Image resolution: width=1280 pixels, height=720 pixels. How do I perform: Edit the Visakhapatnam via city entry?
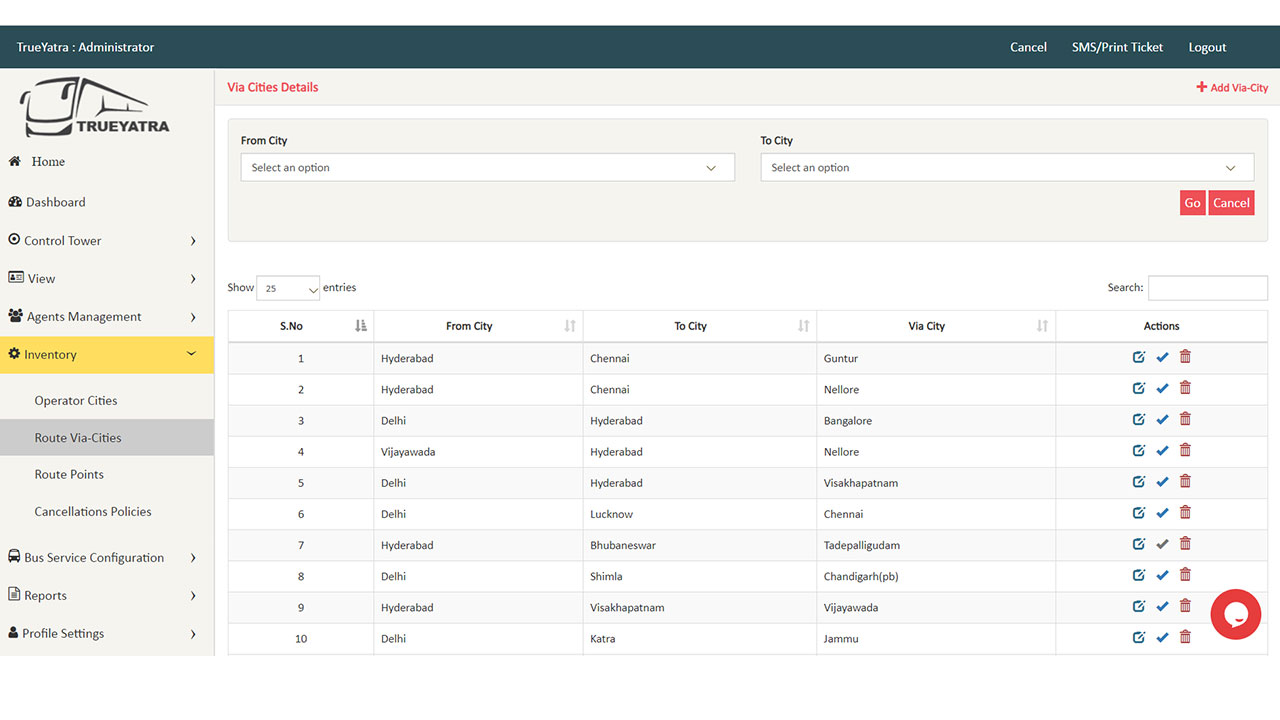[1139, 481]
